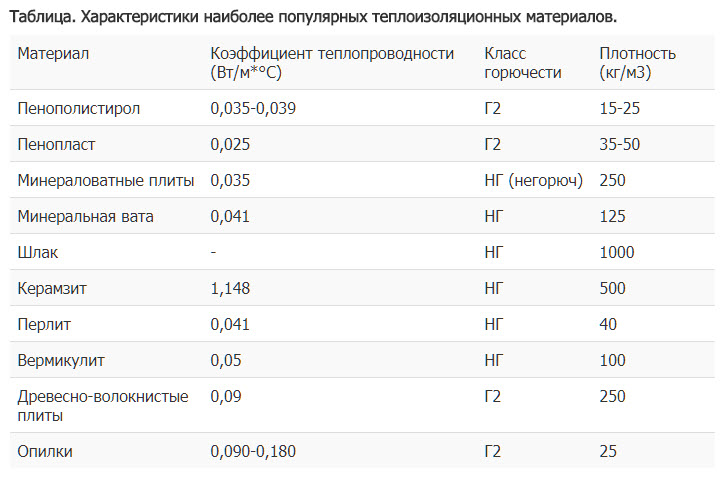Select the 'Материал' column header

[53, 53]
